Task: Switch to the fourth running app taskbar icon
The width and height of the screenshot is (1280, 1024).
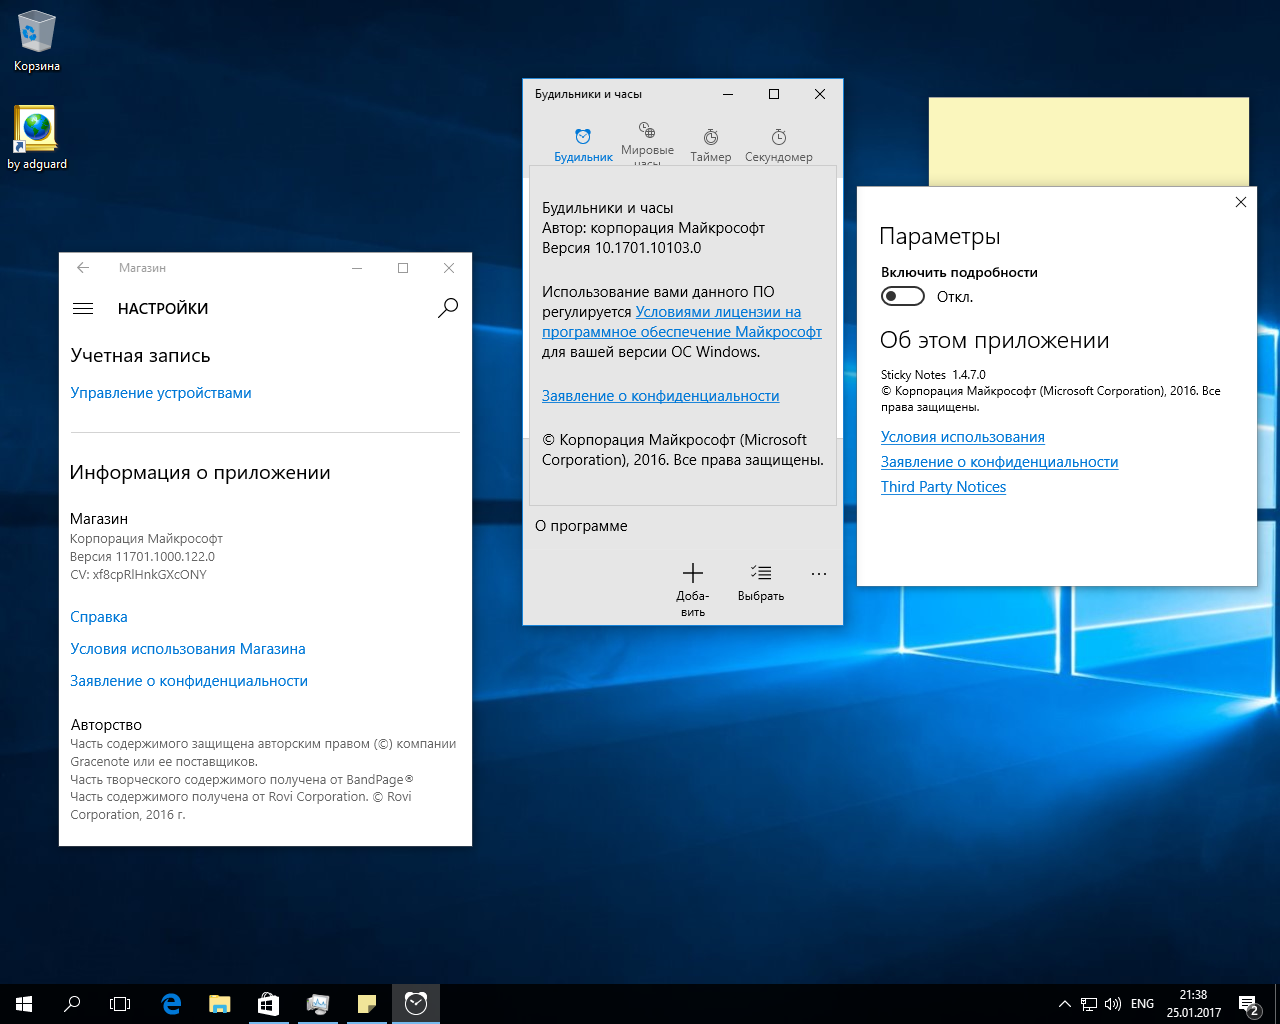Action: tap(317, 1004)
